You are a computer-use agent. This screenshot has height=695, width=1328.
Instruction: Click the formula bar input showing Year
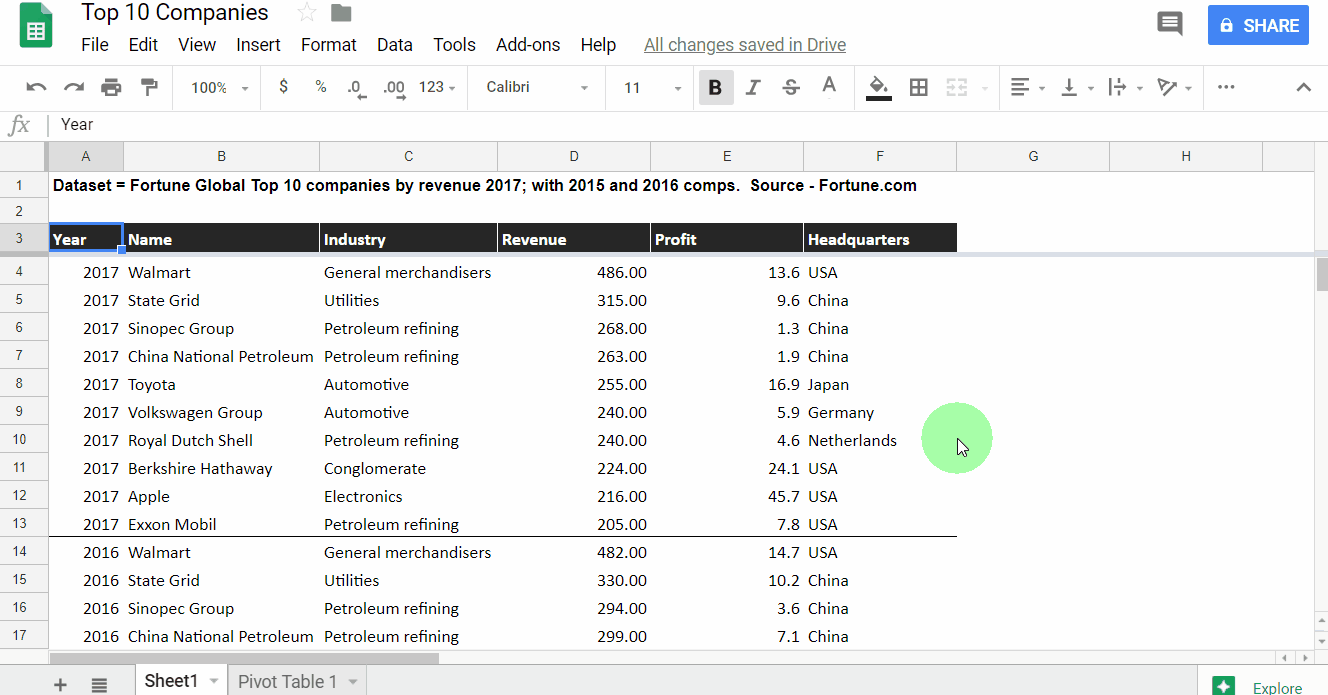[x=690, y=125]
